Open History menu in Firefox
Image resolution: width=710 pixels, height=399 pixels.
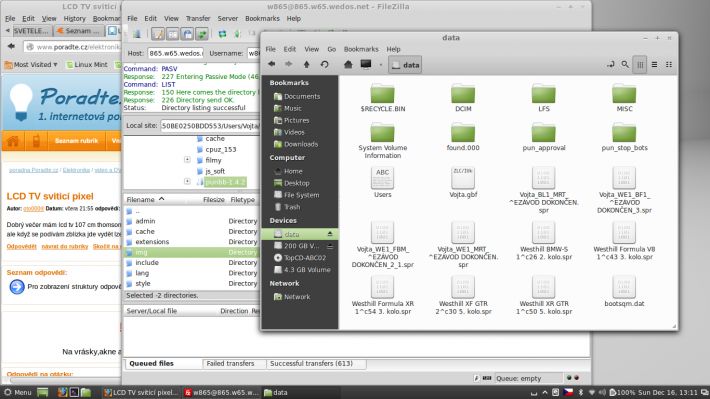(x=74, y=19)
